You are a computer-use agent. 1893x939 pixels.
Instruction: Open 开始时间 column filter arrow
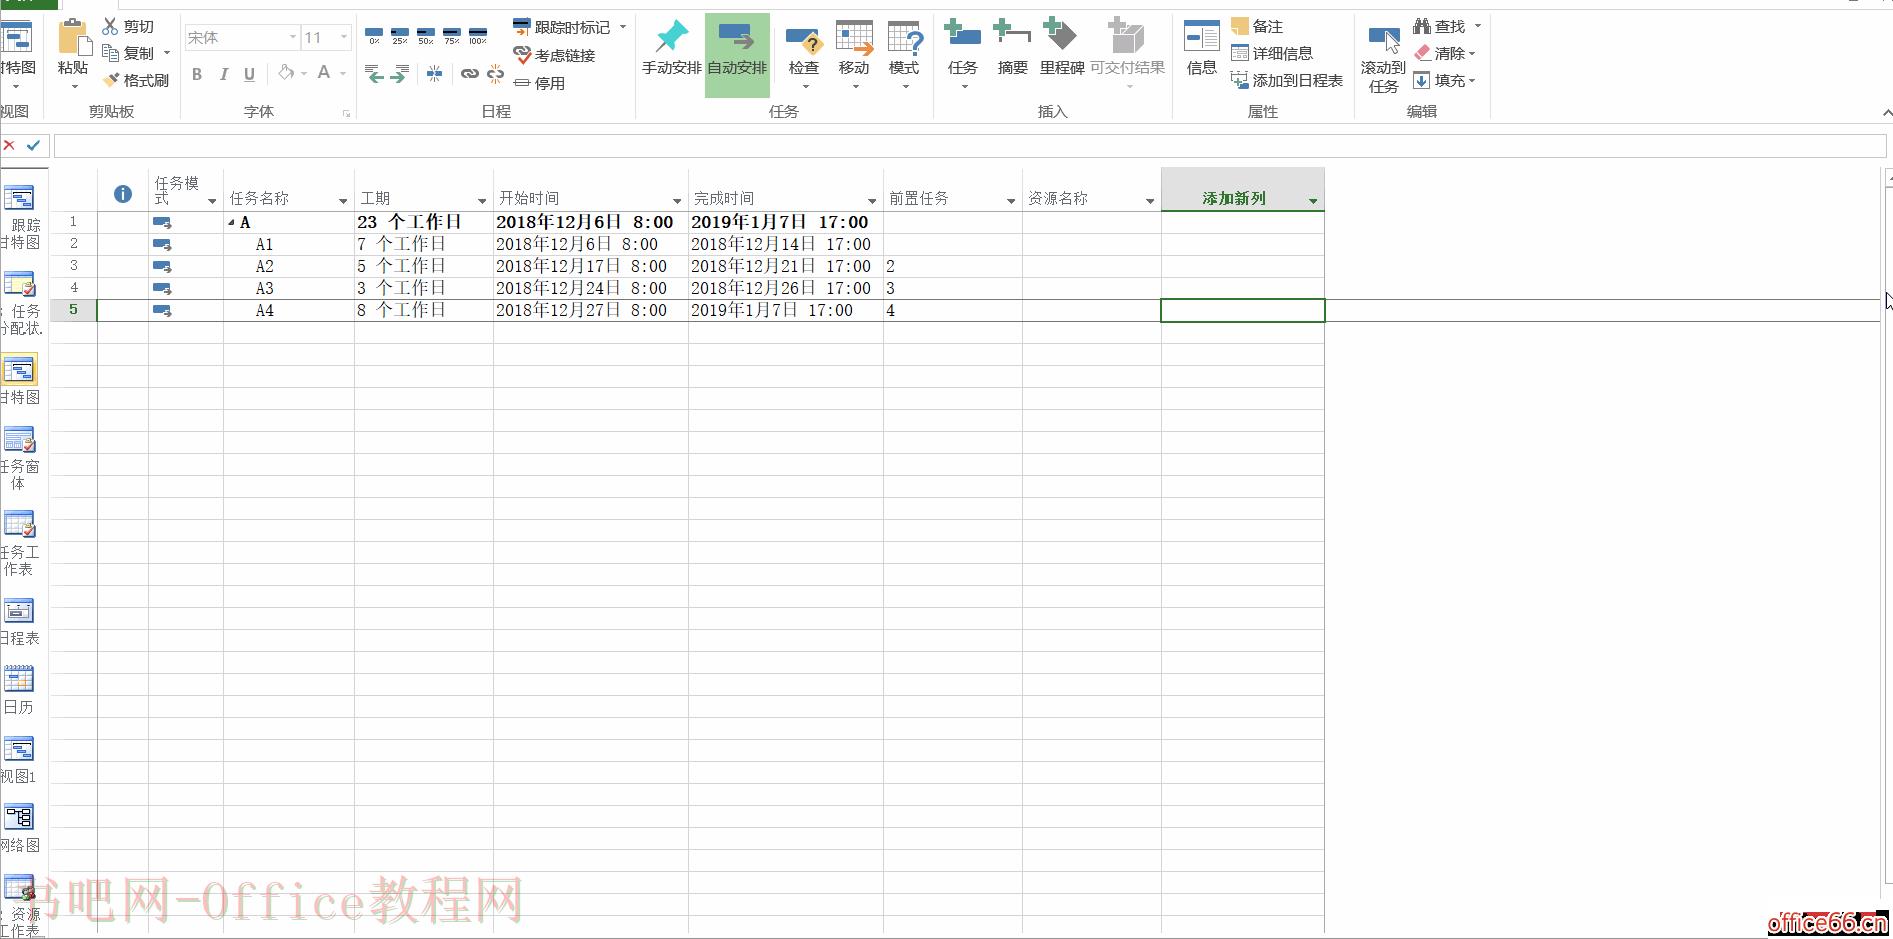(677, 201)
